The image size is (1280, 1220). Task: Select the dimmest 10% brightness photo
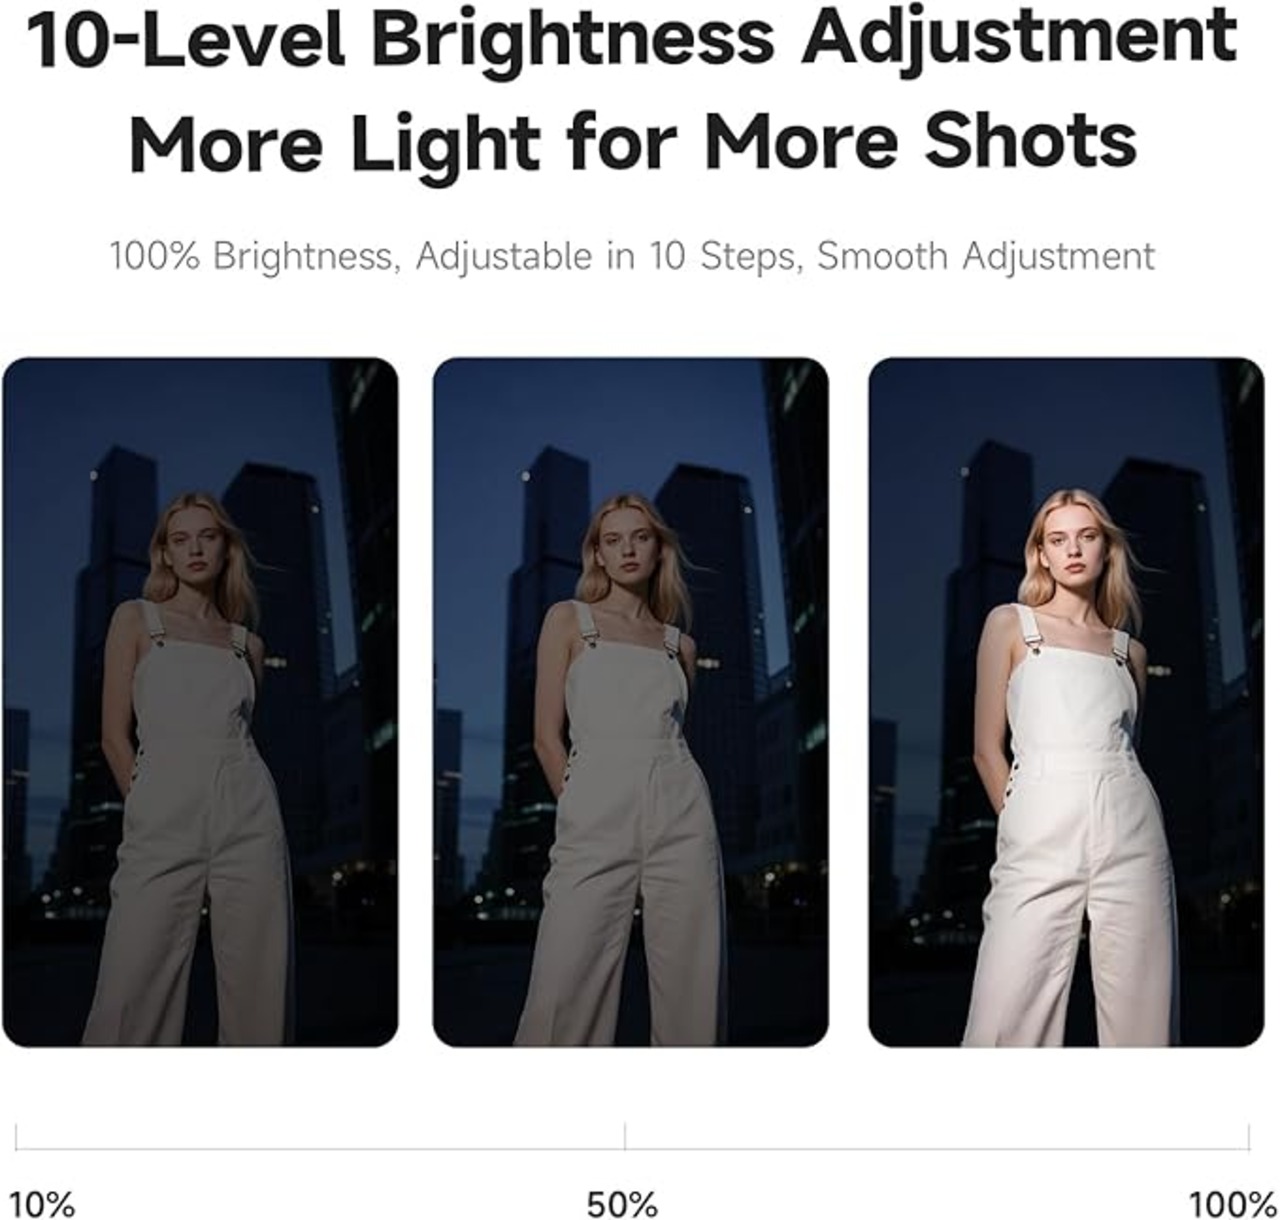pyautogui.click(x=200, y=702)
